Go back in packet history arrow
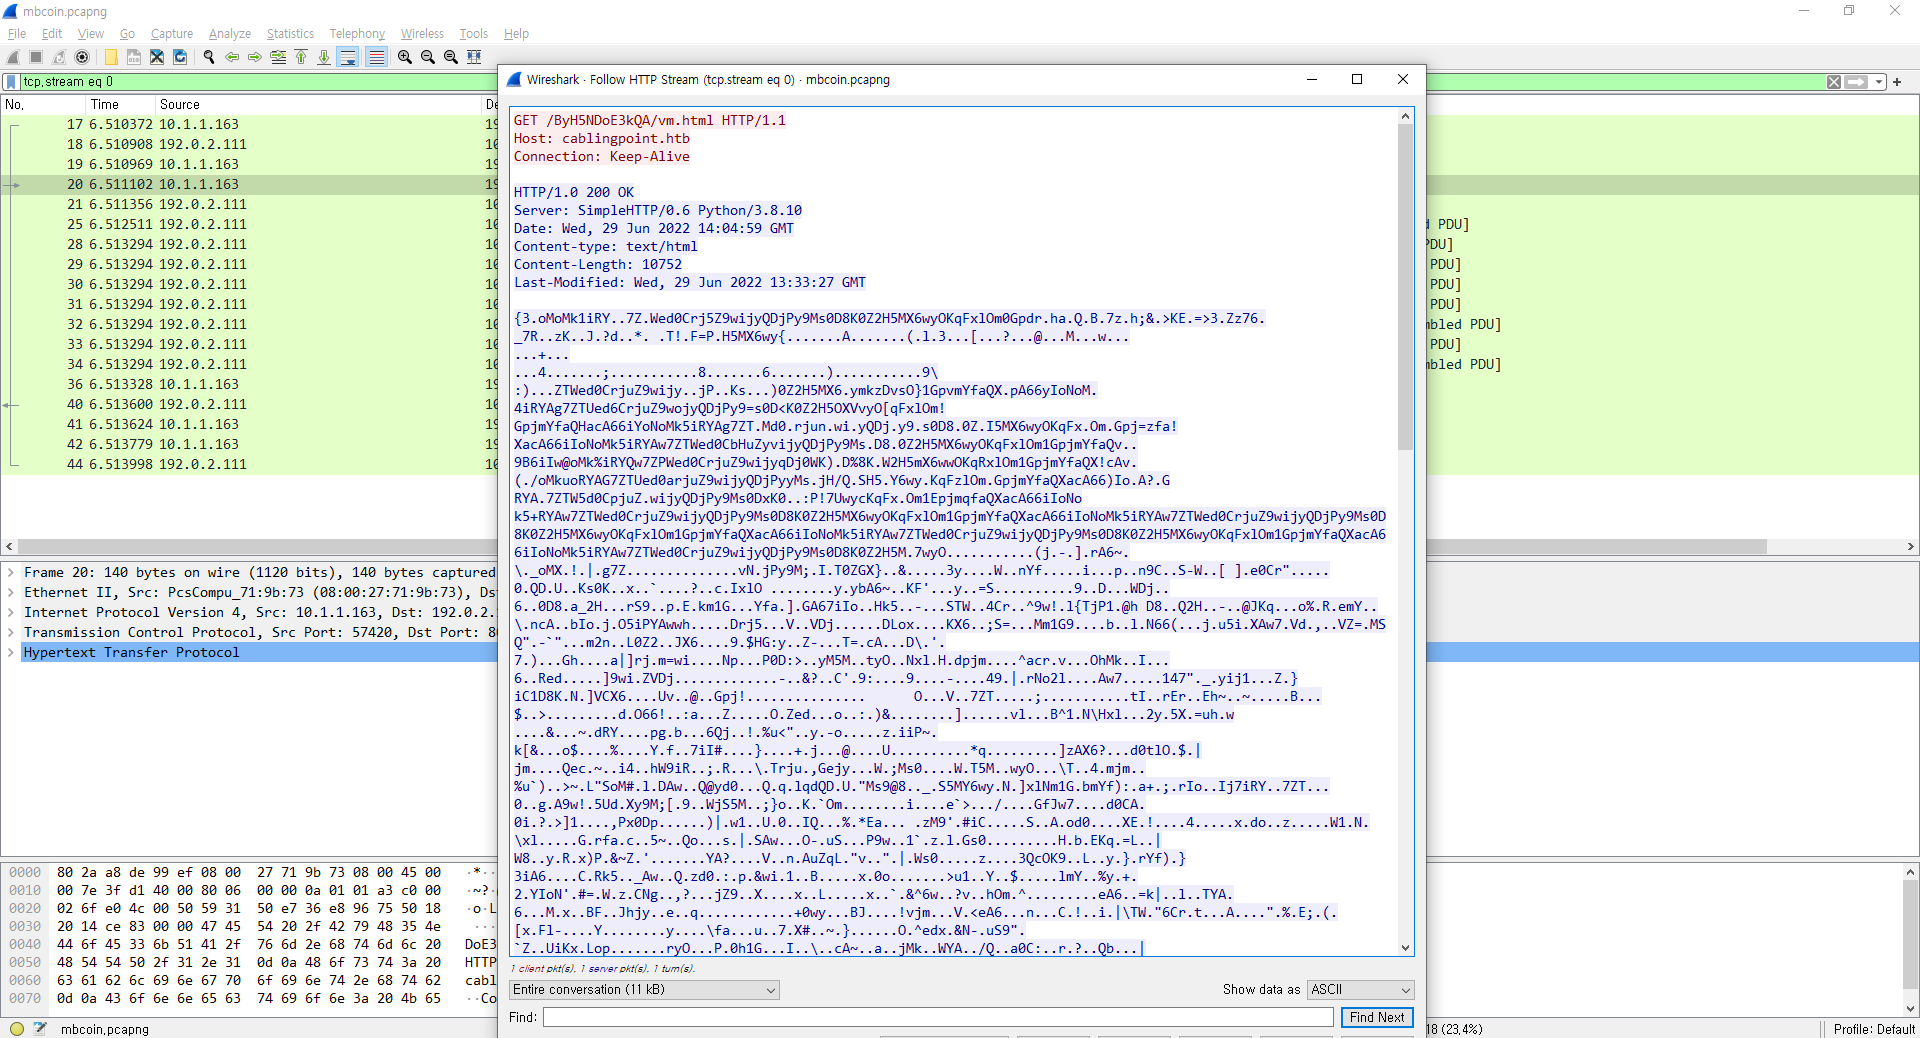The height and width of the screenshot is (1038, 1920). [x=232, y=57]
